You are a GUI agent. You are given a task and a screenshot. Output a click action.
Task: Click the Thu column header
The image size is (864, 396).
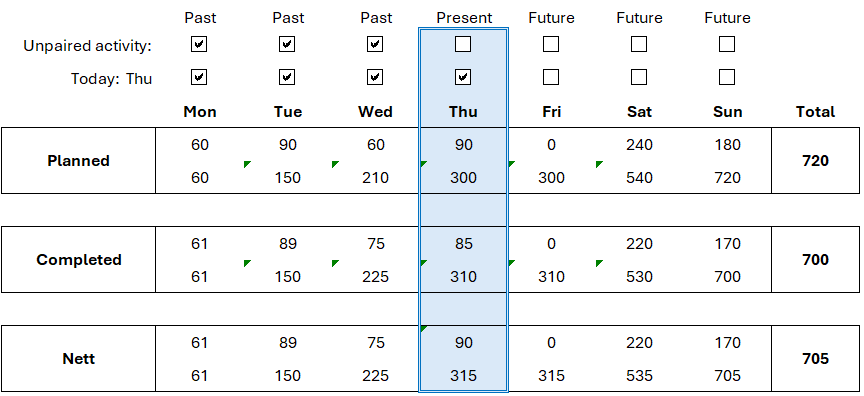463,112
